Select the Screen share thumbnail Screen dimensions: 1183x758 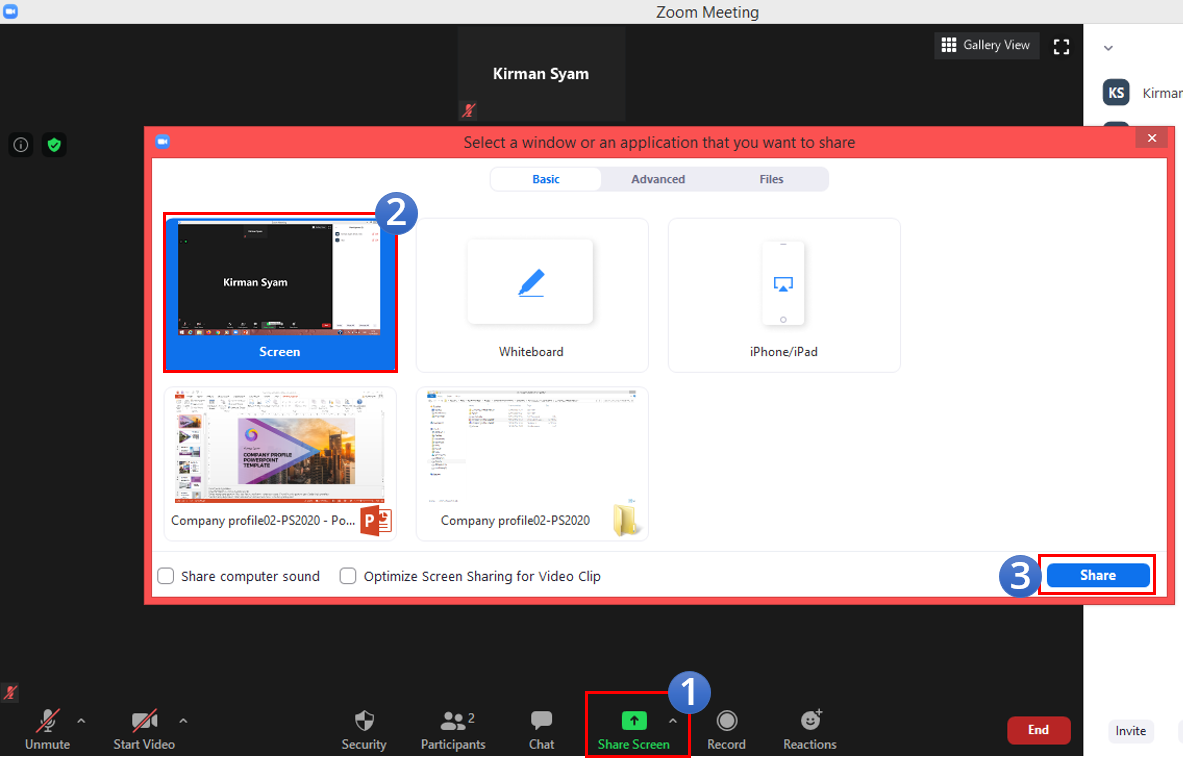(x=280, y=293)
